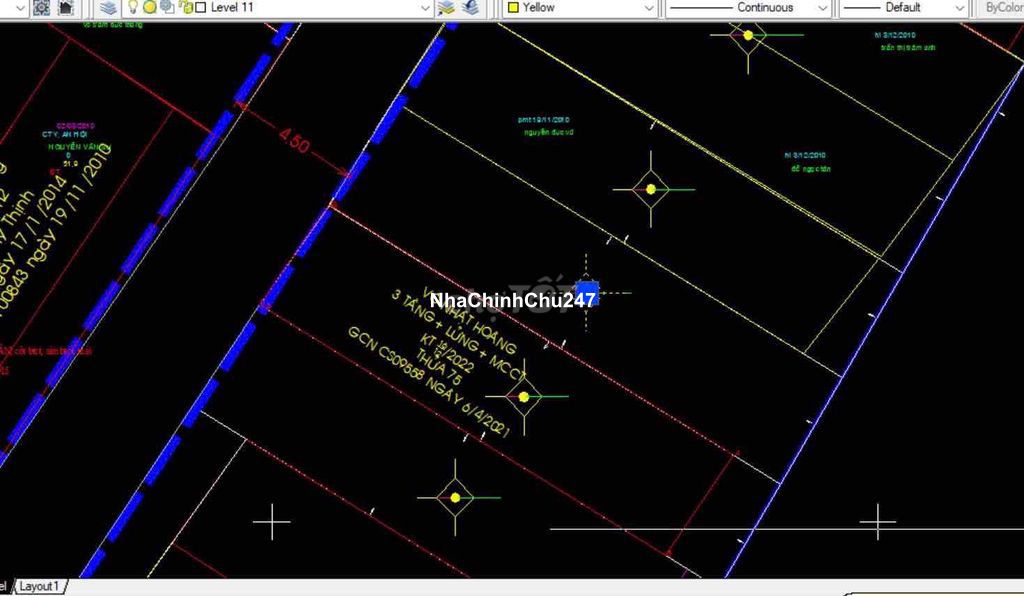Switch to the Model tab

click(x=4, y=587)
